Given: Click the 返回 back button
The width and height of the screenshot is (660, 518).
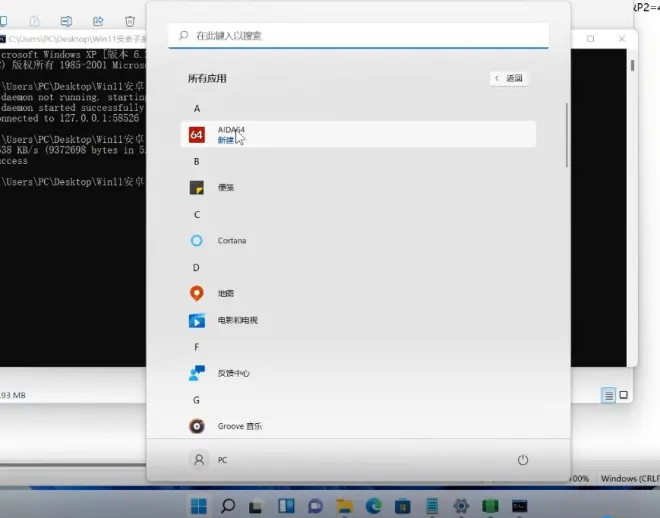Looking at the screenshot, I should (509, 78).
